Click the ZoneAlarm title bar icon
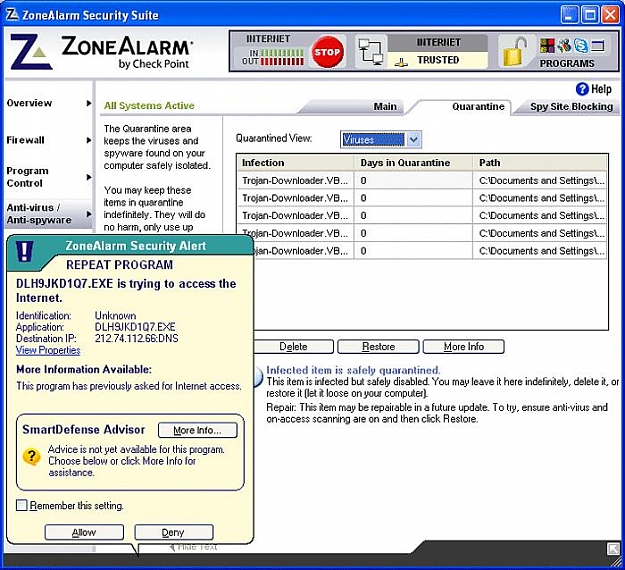 point(12,14)
